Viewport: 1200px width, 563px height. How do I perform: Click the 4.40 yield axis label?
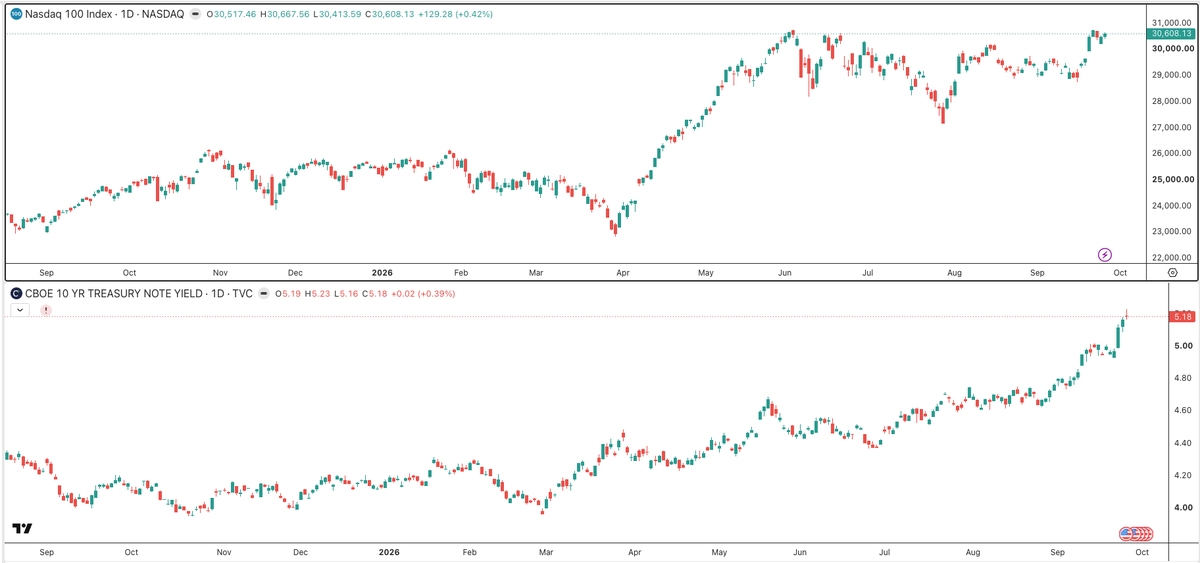click(1183, 442)
